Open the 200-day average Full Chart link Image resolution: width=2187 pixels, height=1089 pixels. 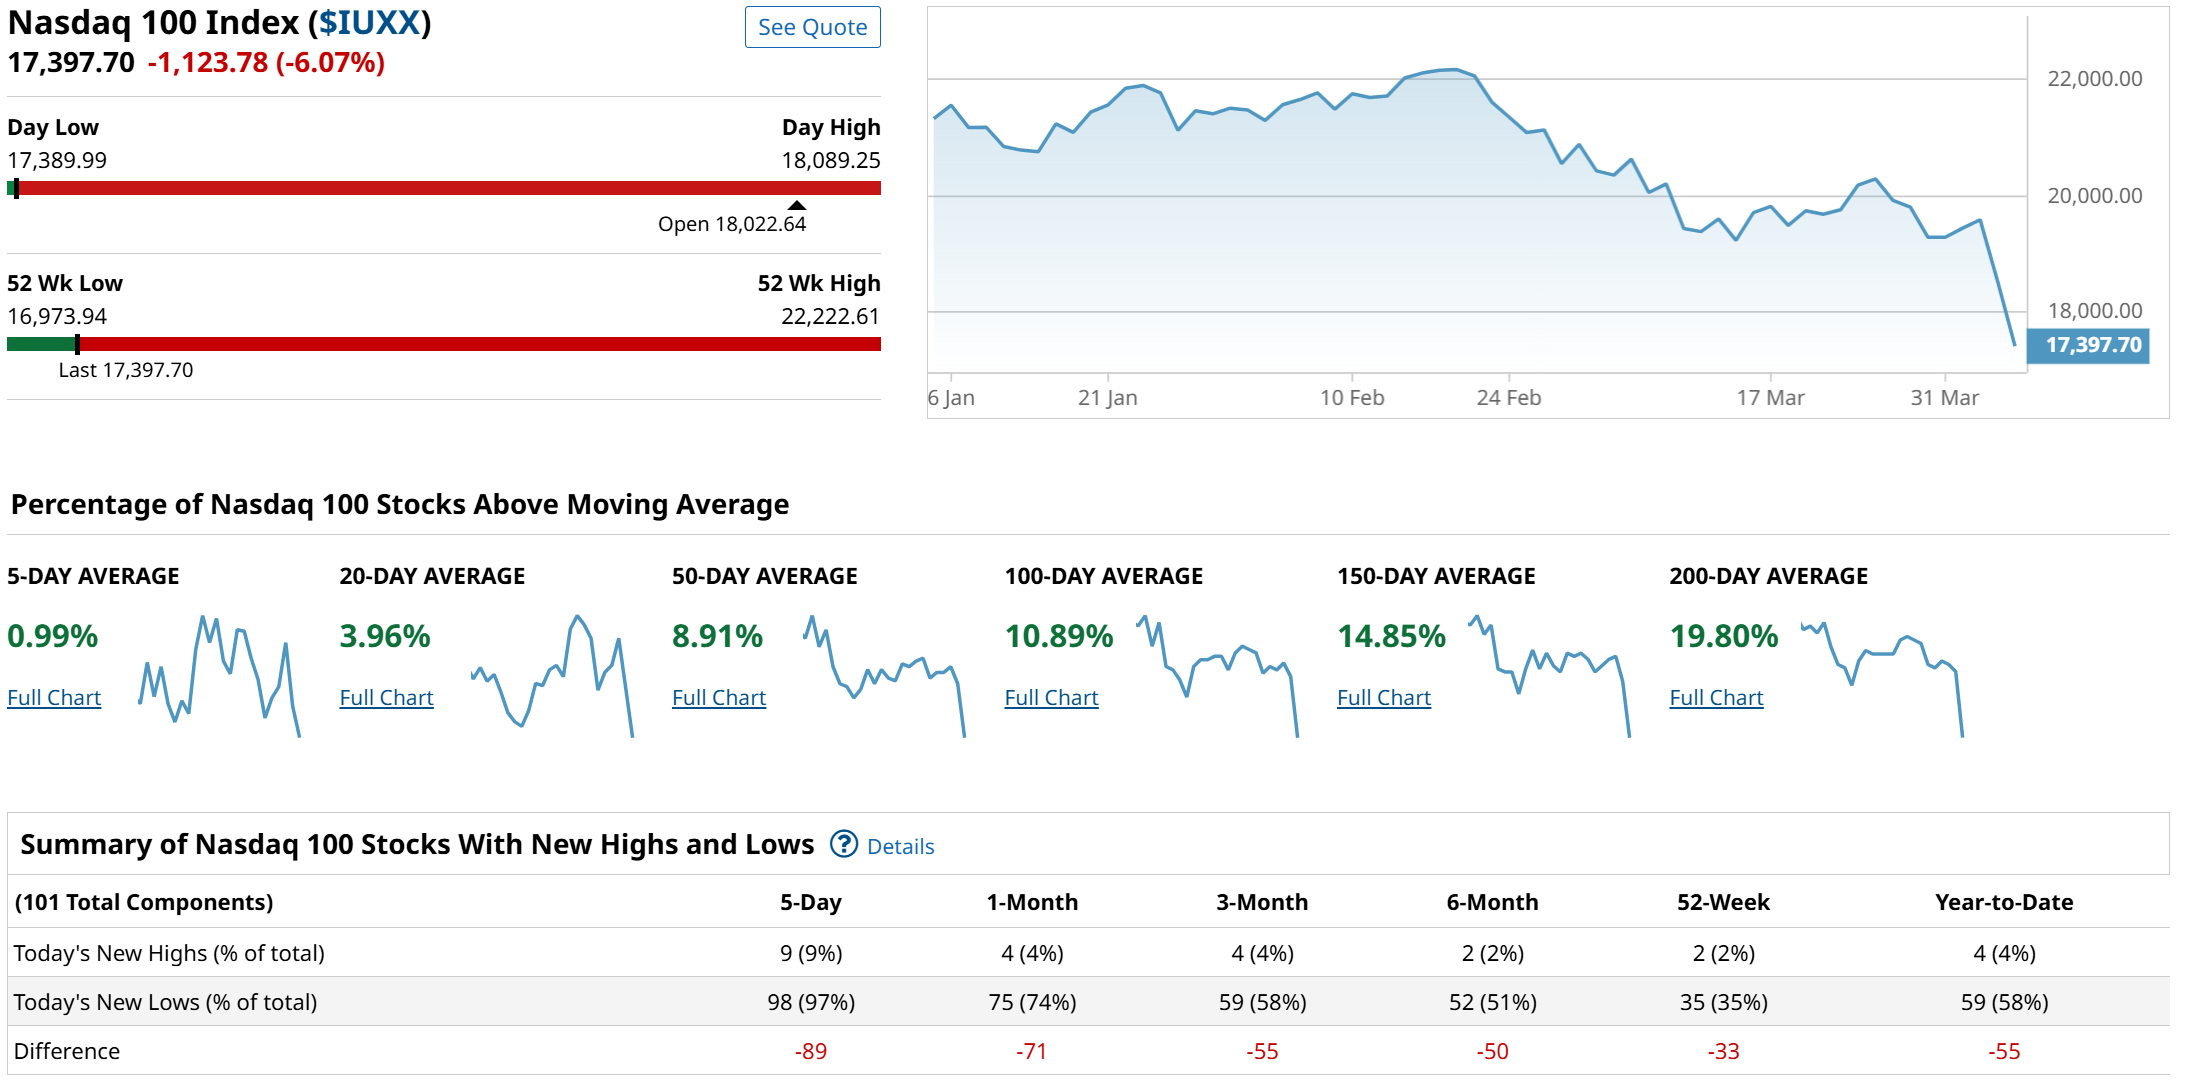(1716, 697)
